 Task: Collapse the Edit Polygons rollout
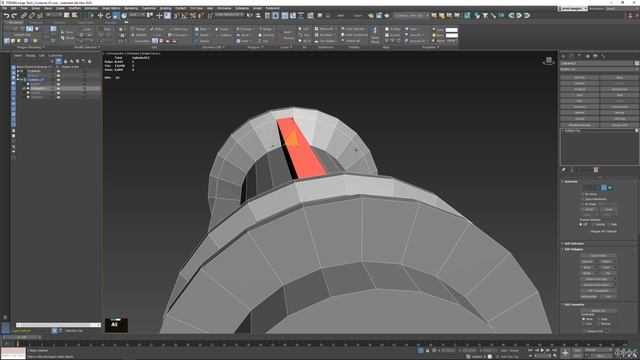tap(573, 249)
